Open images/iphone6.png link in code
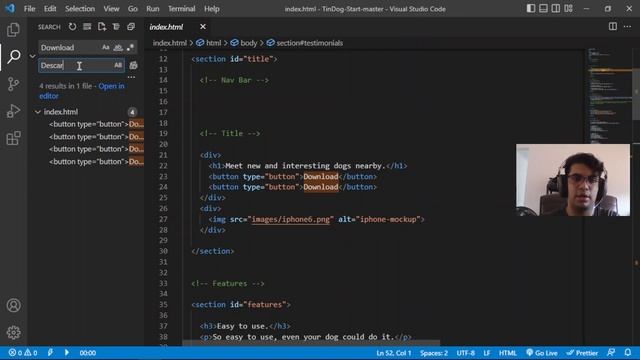This screenshot has height=360, width=640. pyautogui.click(x=290, y=220)
